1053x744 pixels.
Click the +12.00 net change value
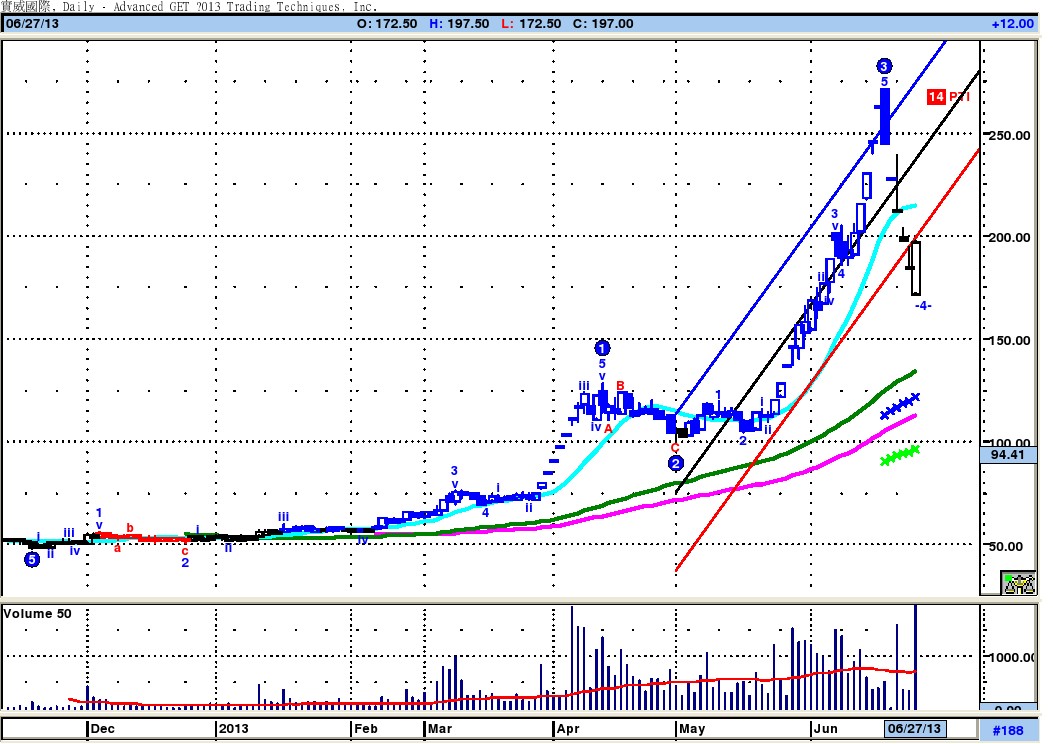[x=1013, y=24]
